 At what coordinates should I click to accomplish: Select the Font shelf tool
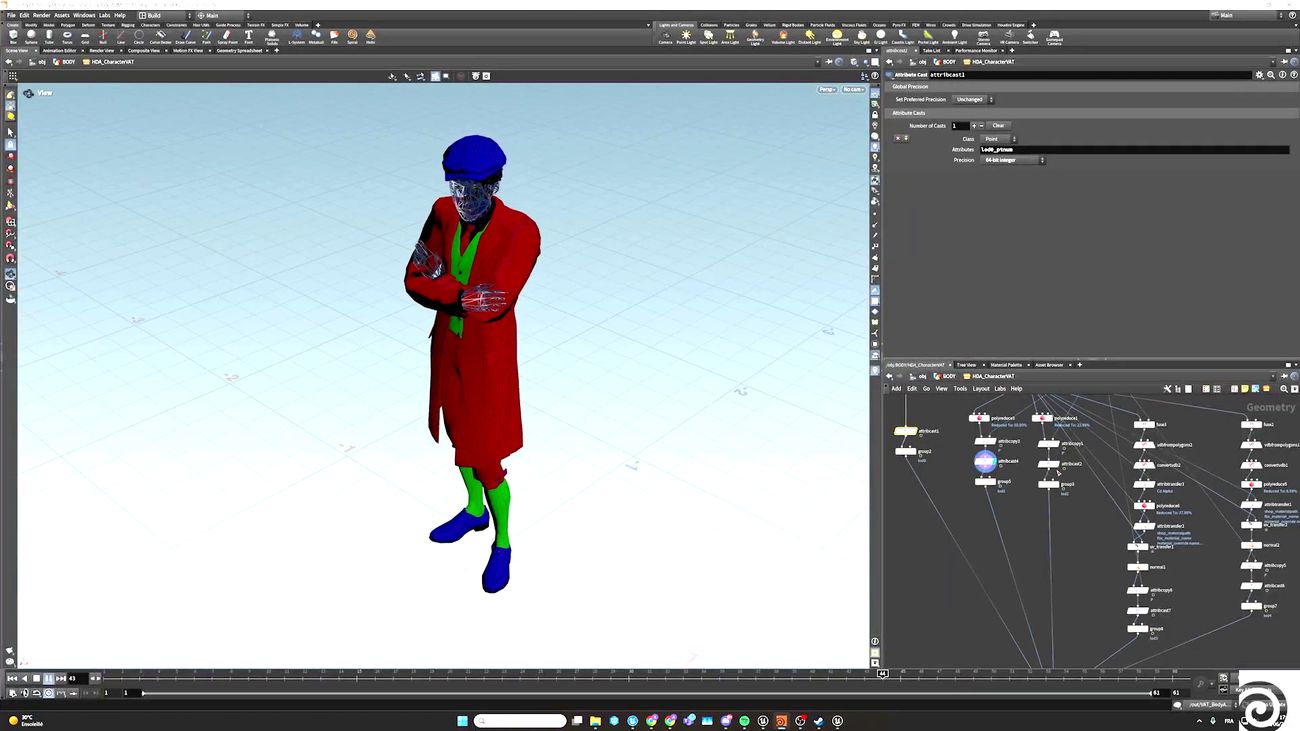249,36
